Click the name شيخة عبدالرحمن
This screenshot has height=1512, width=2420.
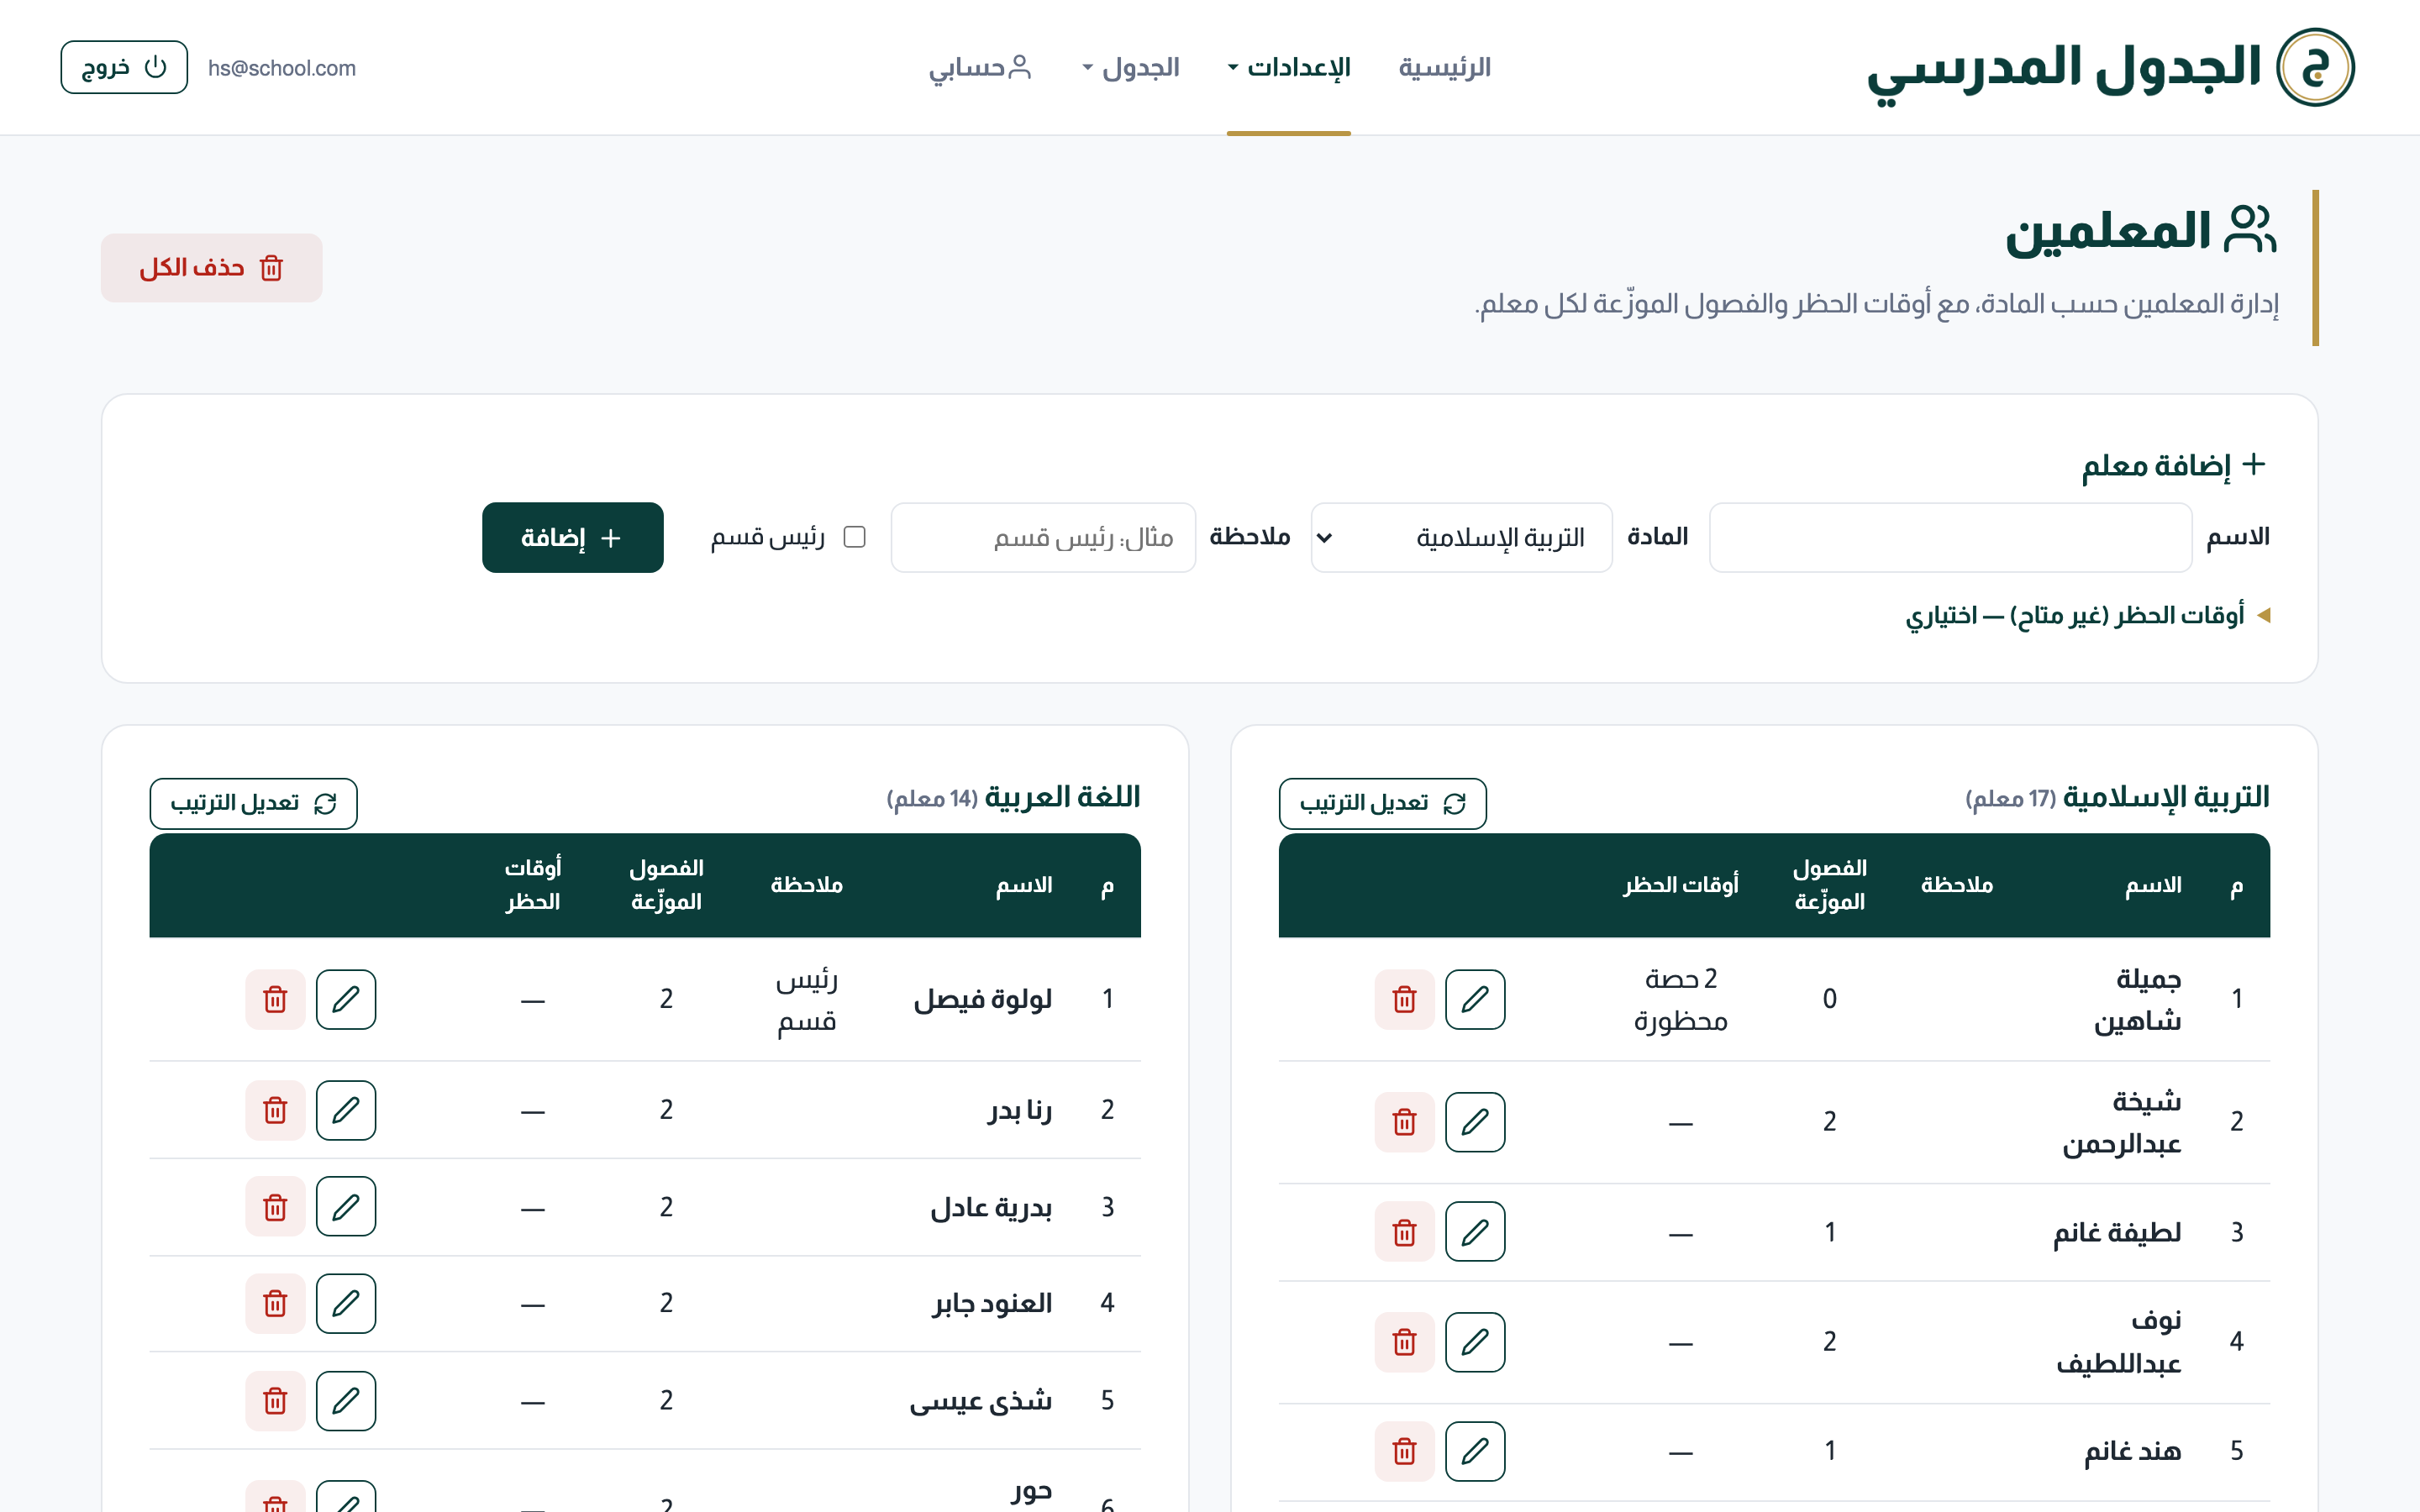[2122, 1122]
